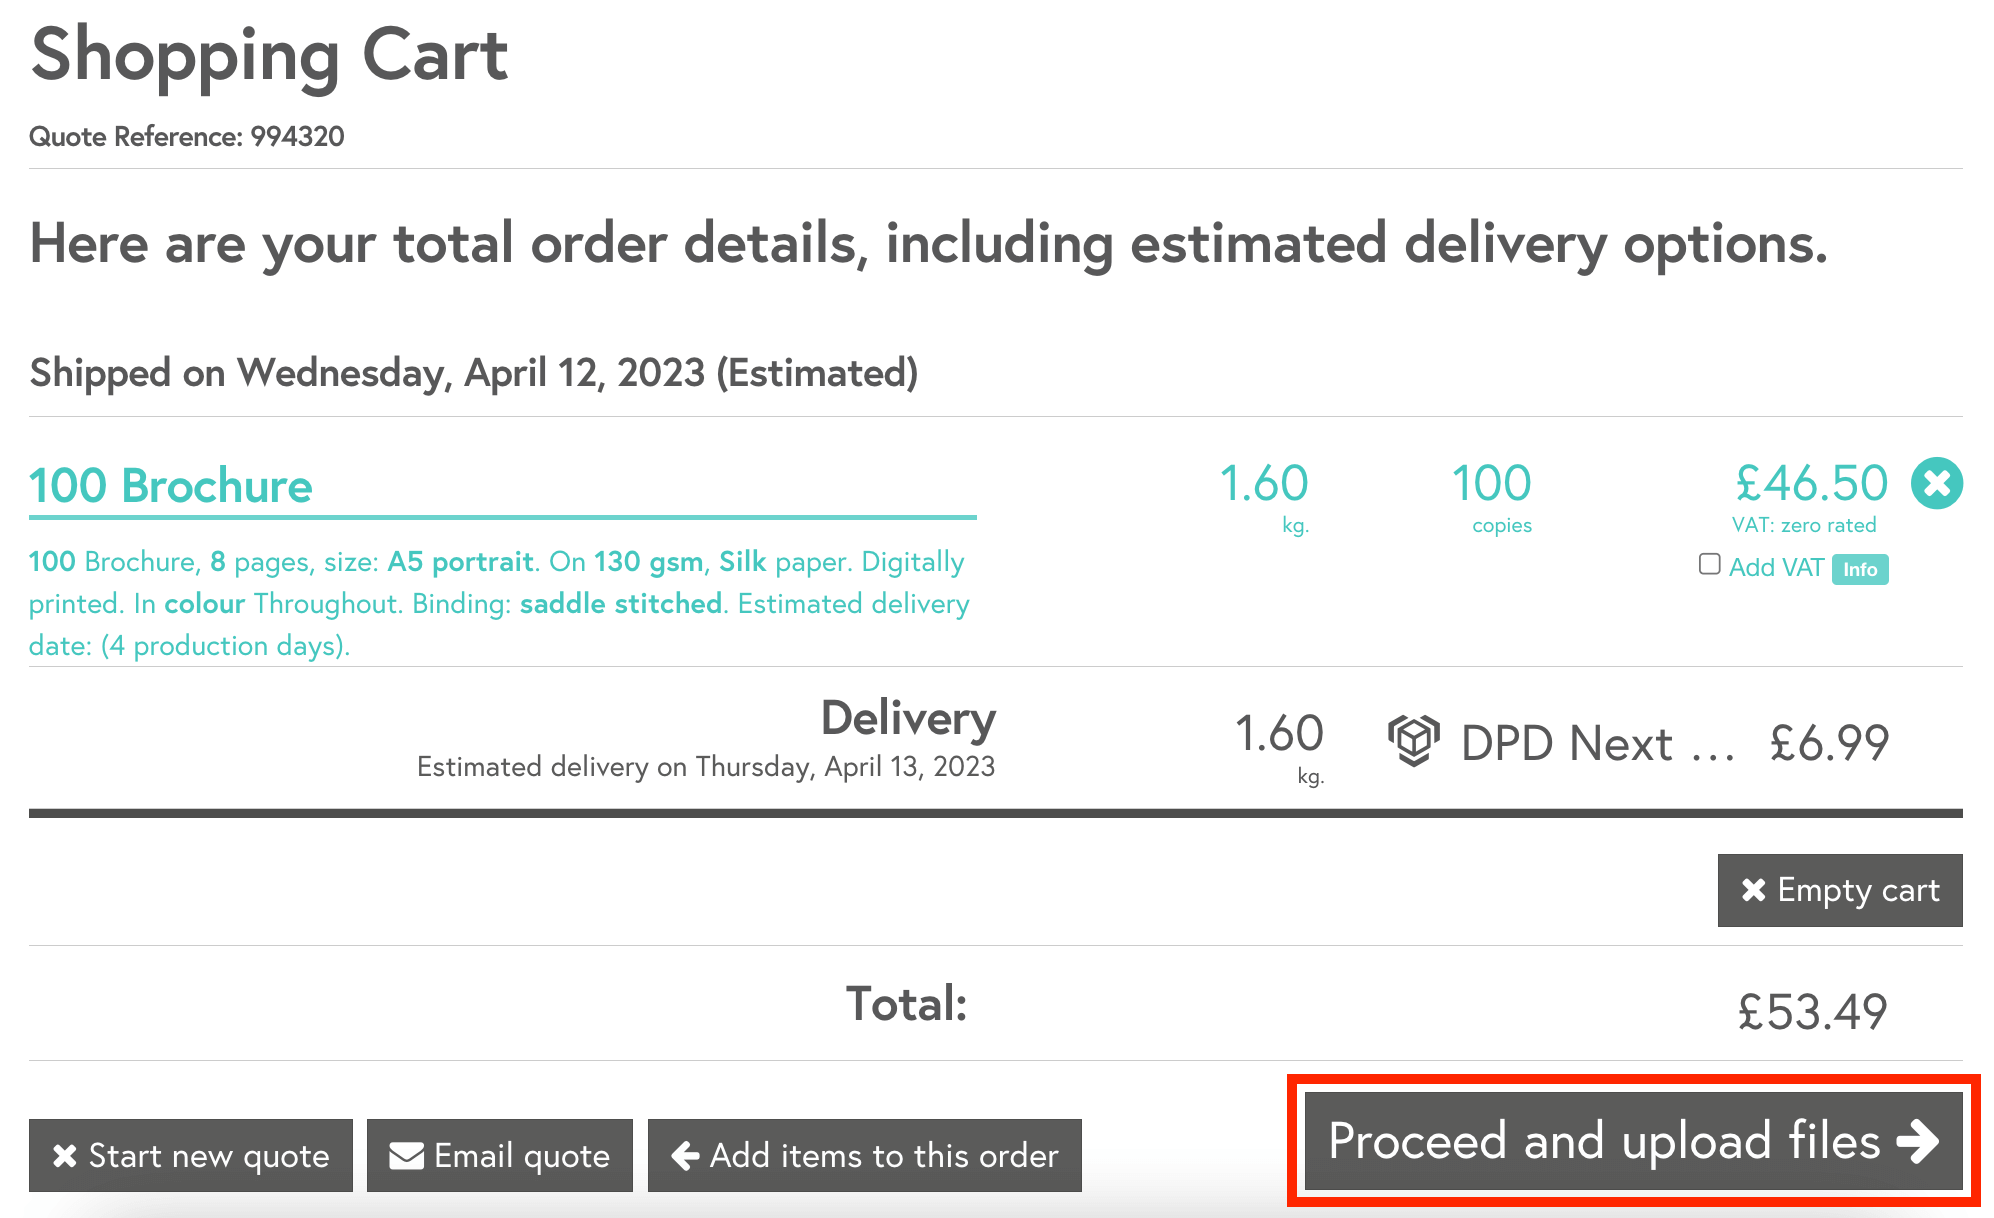
Task: Open the DPD Next delivery option selector
Action: [1596, 743]
